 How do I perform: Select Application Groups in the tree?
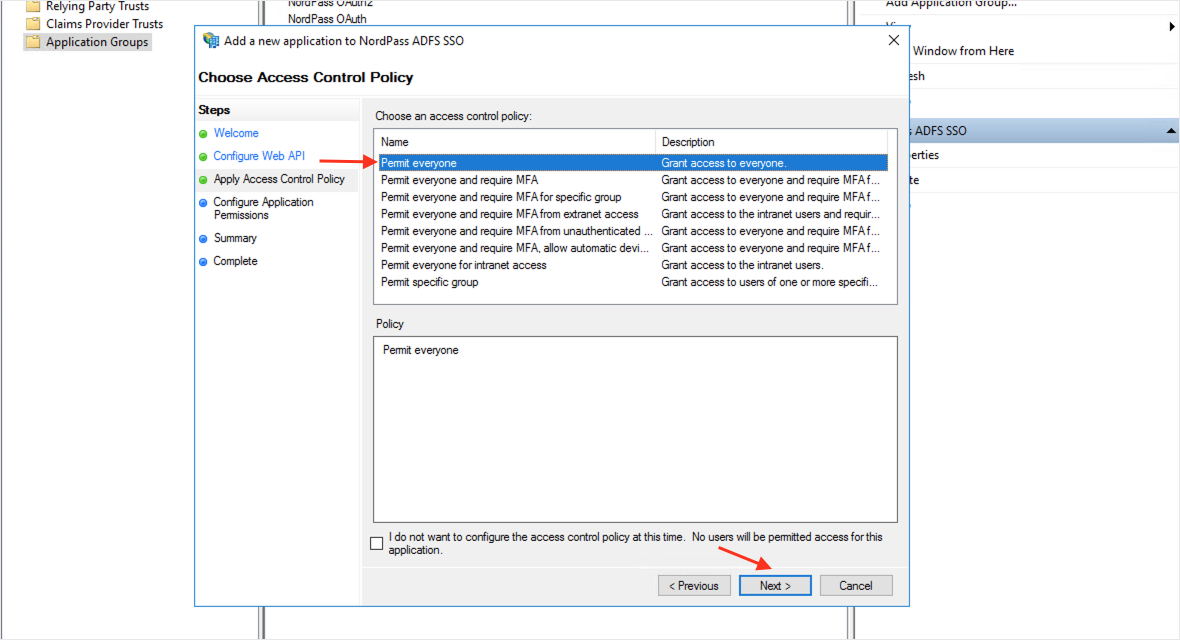click(97, 41)
